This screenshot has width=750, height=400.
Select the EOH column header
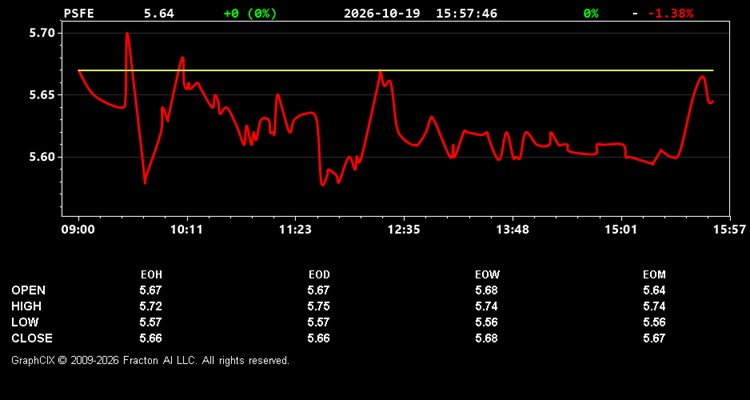[151, 275]
